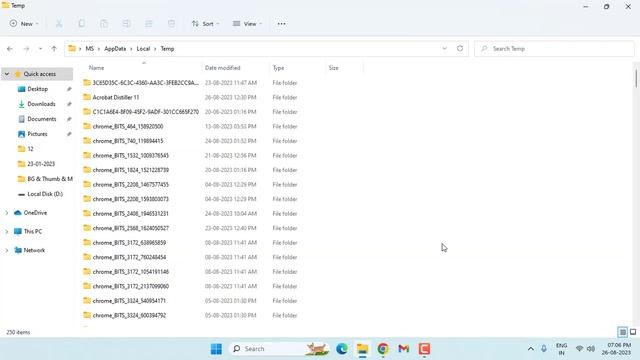Select Documents in the navigation pane
Image resolution: width=640 pixels, height=360 pixels.
coord(41,119)
